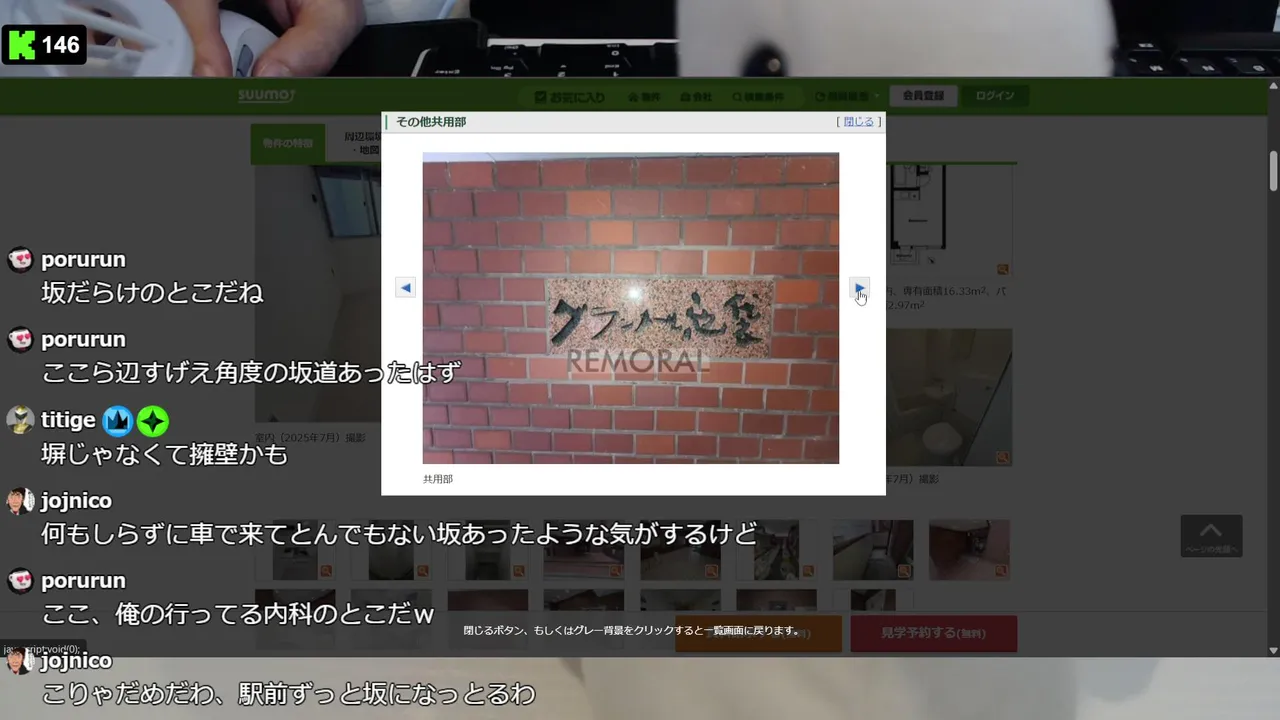Click chat message 塀じゃなくて擁壁かも
1280x720 pixels.
pyautogui.click(x=164, y=454)
